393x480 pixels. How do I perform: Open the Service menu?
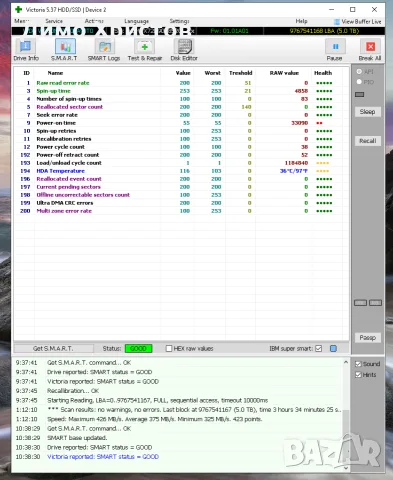click(x=54, y=21)
